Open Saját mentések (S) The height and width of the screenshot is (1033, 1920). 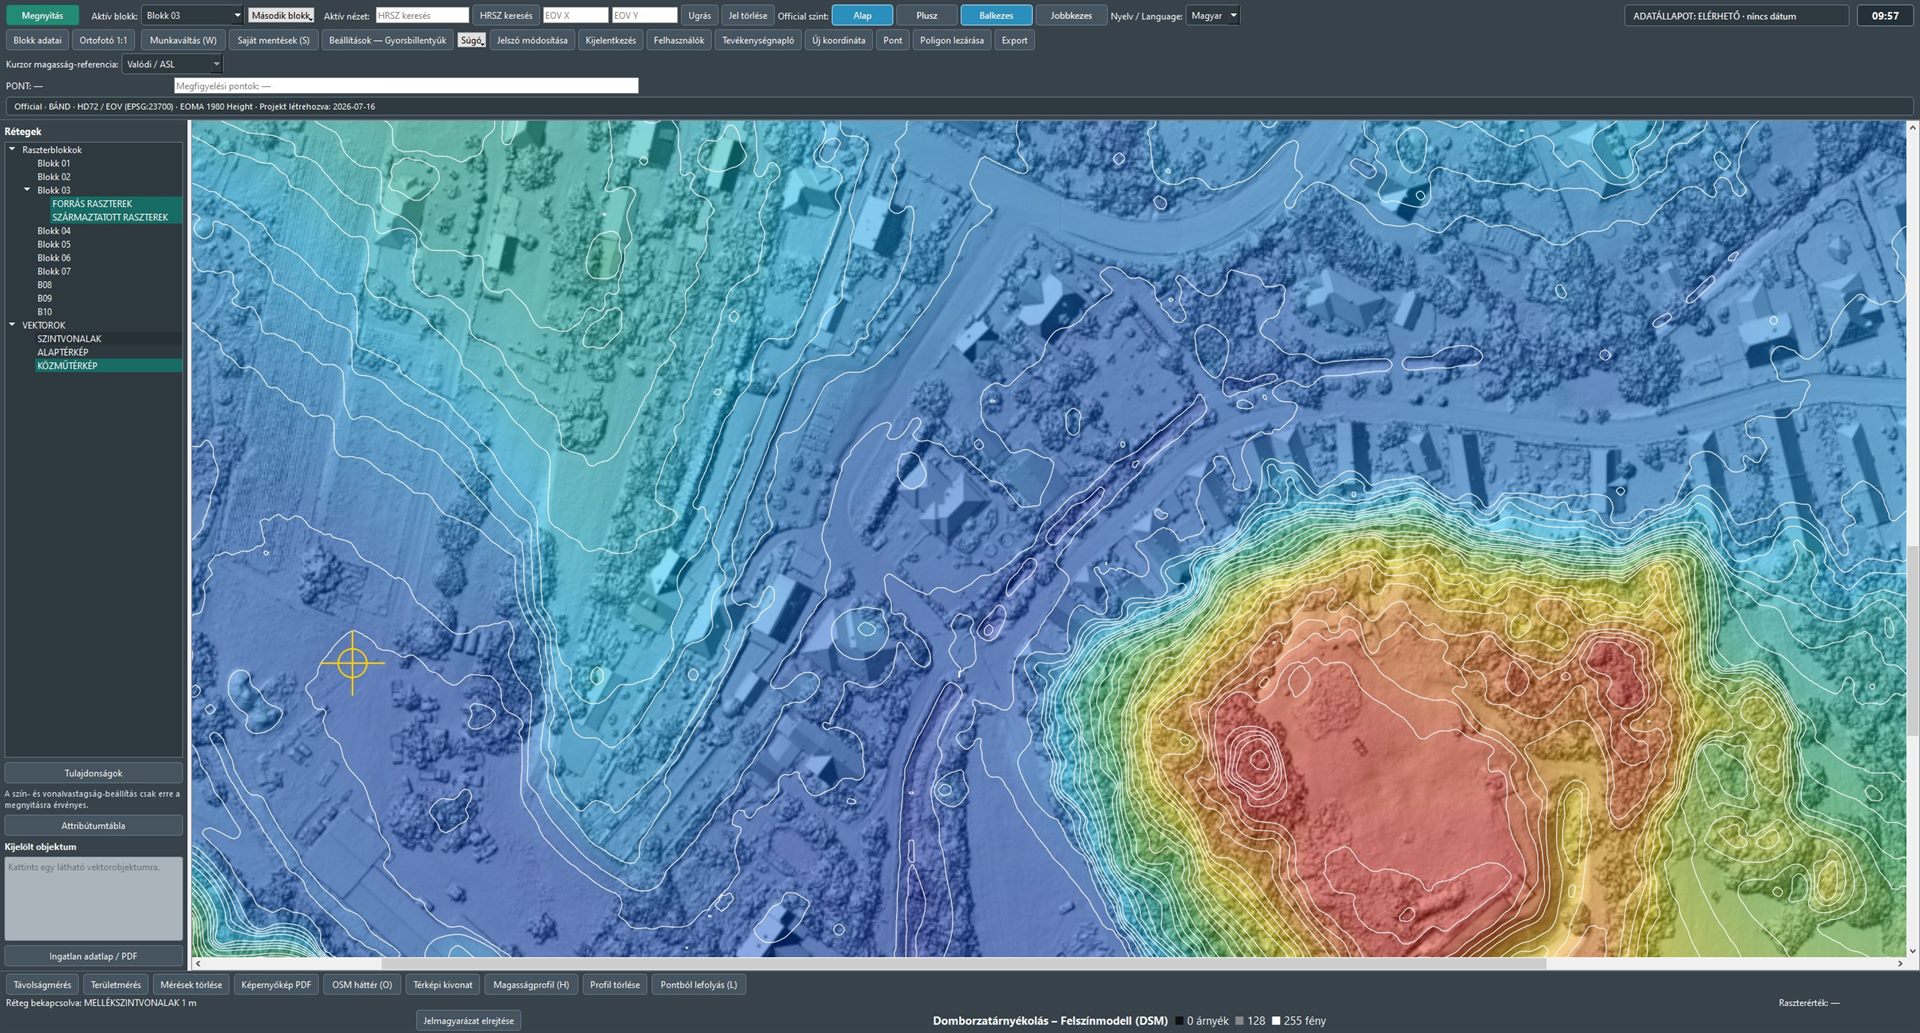[x=273, y=41]
